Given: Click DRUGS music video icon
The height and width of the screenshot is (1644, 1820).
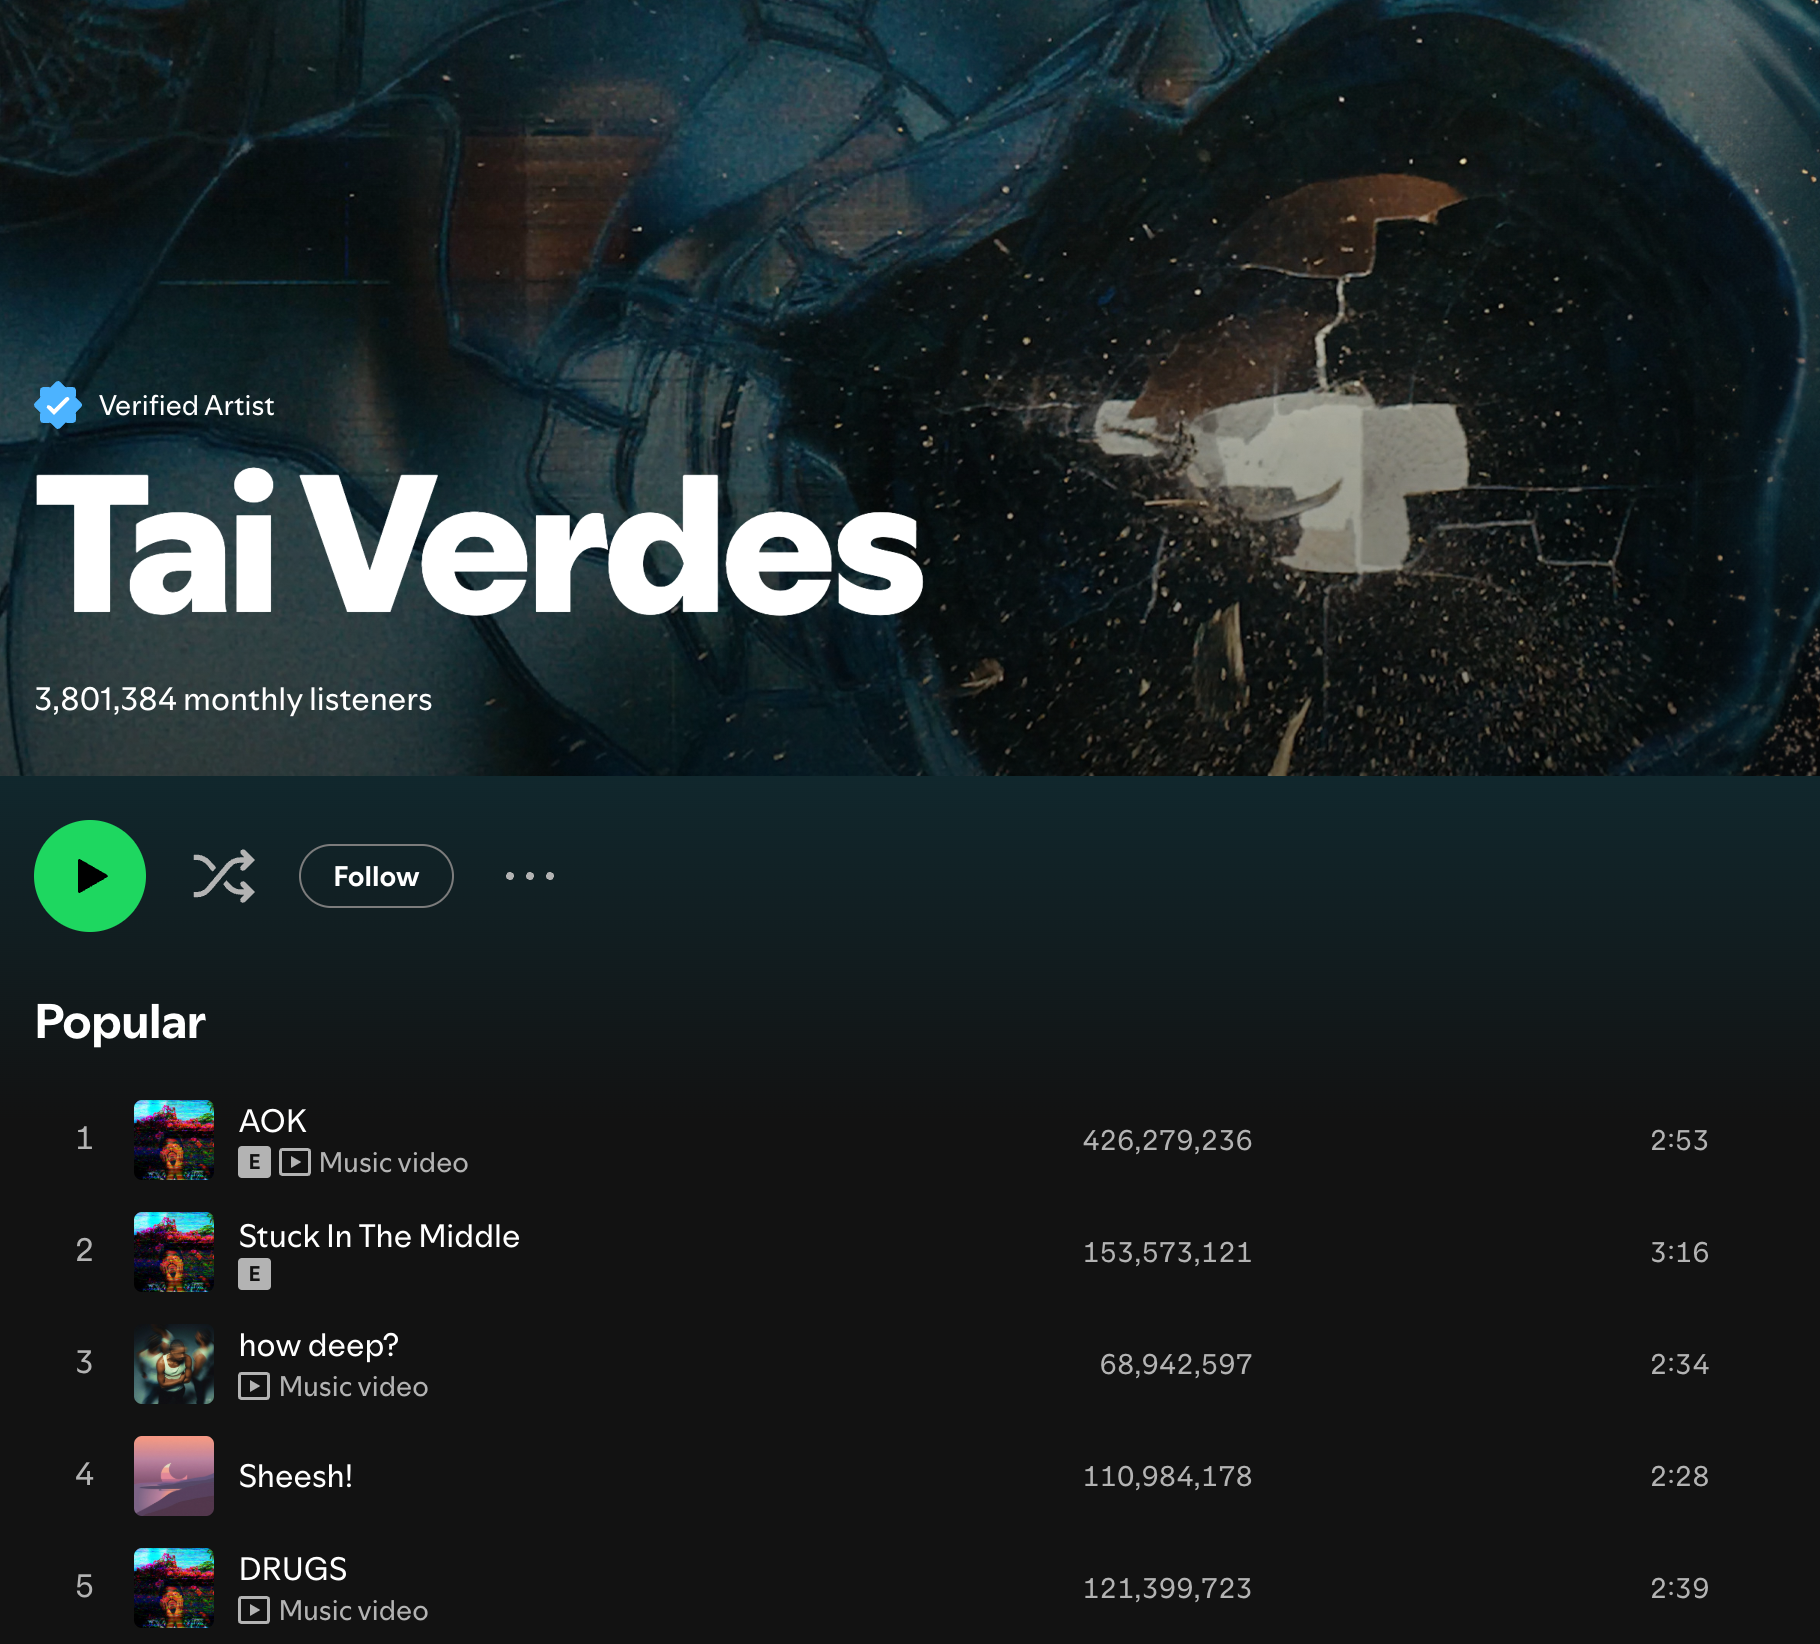Looking at the screenshot, I should click(254, 1610).
